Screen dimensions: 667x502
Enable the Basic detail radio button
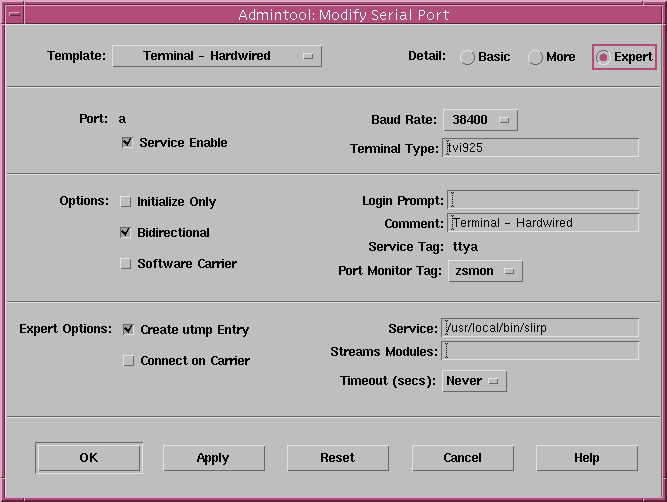click(468, 57)
